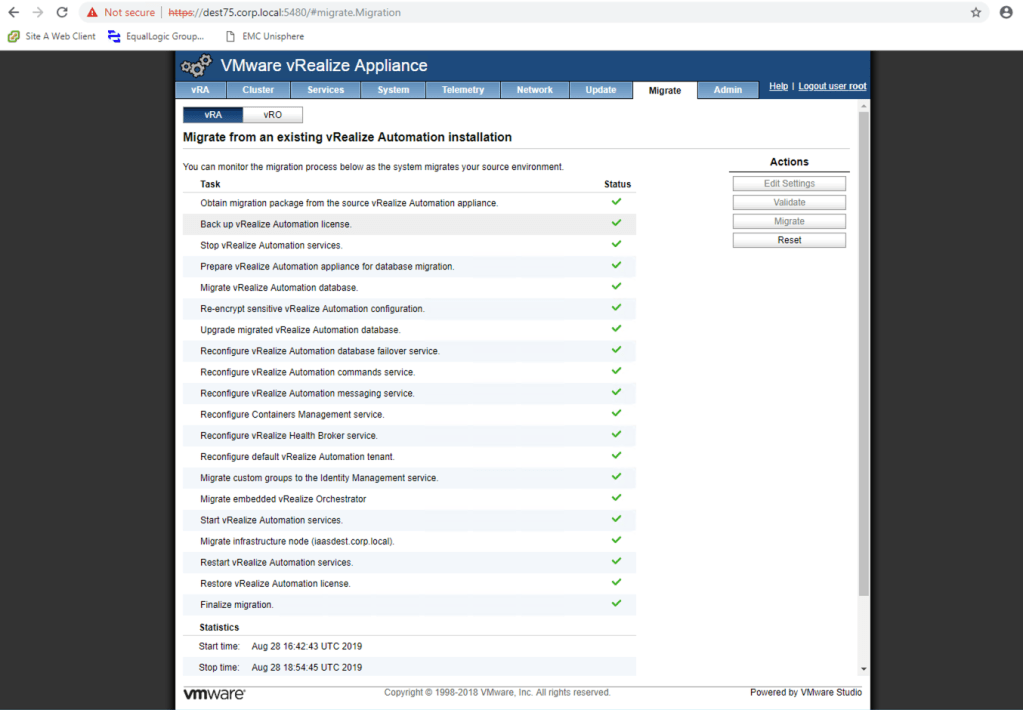Click the Not secure warning icon
Image resolution: width=1023 pixels, height=710 pixels.
point(92,12)
